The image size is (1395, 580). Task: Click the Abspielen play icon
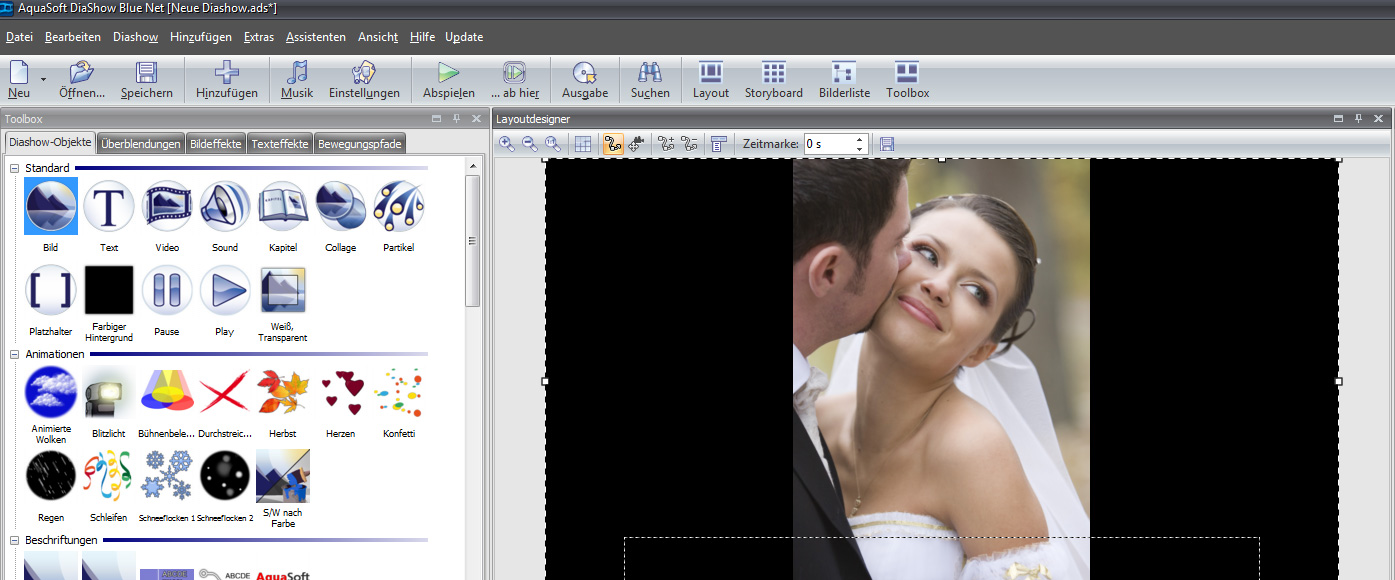(x=448, y=73)
